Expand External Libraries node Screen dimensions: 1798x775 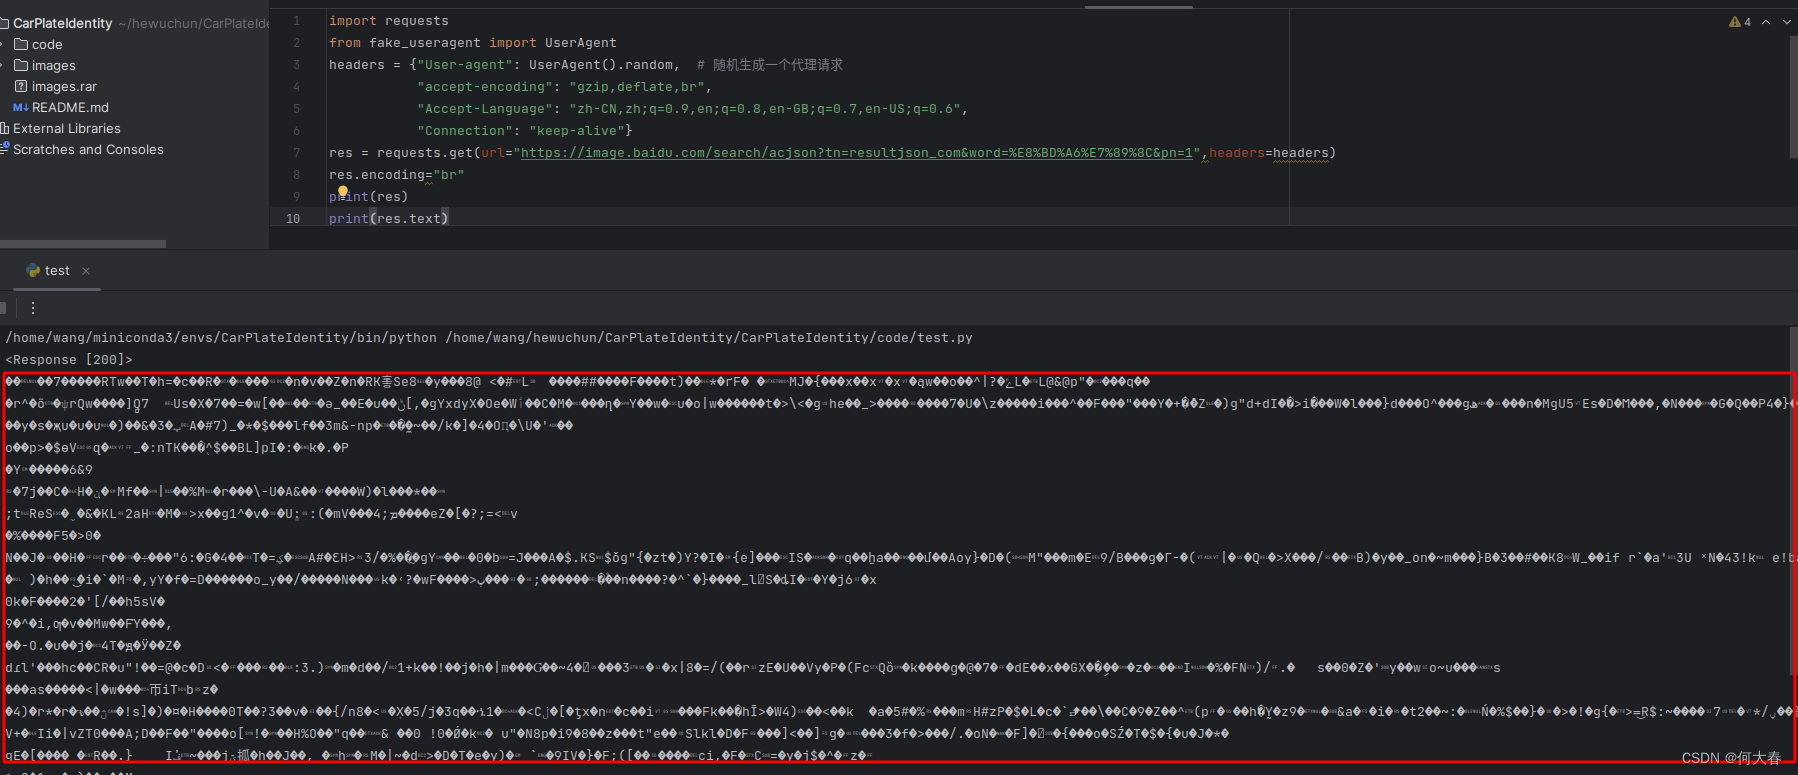pyautogui.click(x=66, y=128)
